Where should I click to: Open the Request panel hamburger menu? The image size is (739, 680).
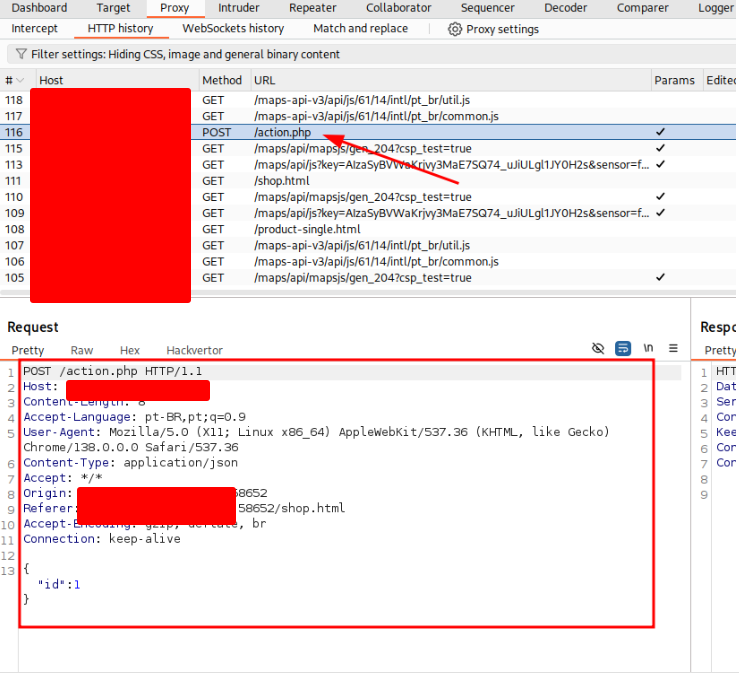[x=673, y=348]
